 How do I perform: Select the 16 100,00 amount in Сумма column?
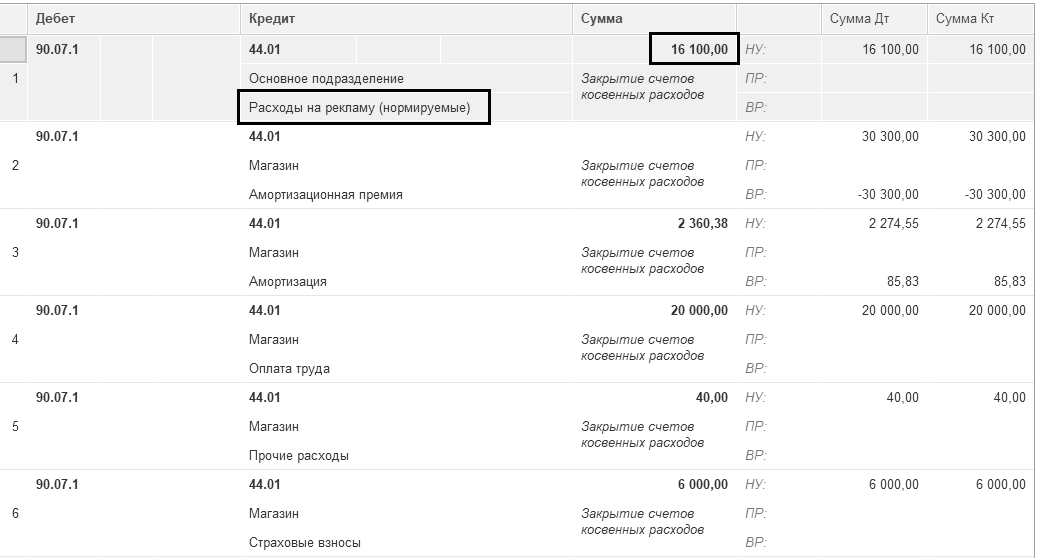(694, 49)
